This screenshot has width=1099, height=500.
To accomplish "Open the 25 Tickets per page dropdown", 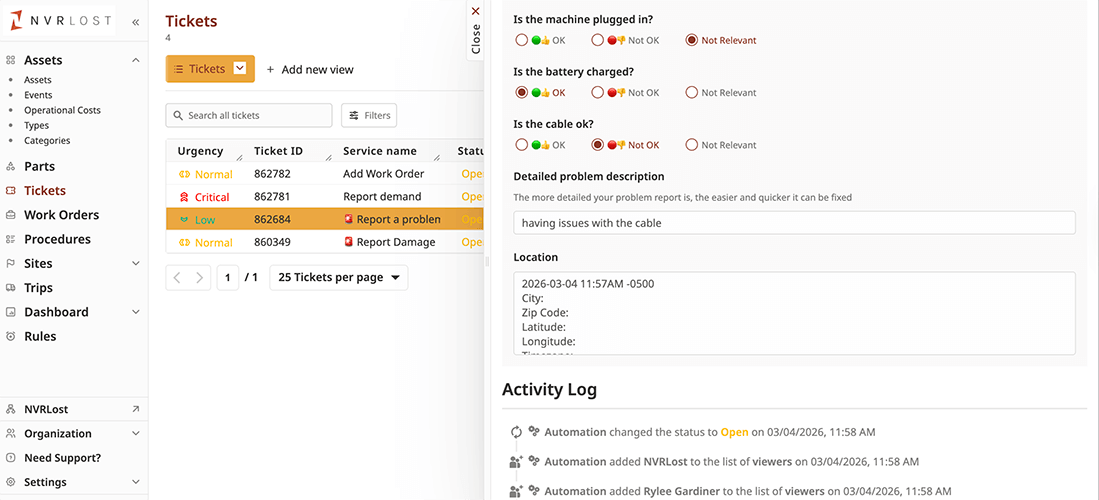I will (x=339, y=277).
